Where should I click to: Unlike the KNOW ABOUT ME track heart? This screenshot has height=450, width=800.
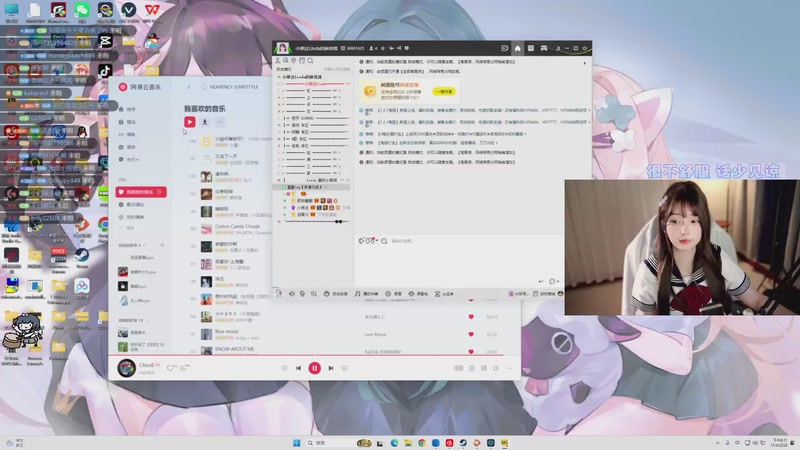[471, 352]
